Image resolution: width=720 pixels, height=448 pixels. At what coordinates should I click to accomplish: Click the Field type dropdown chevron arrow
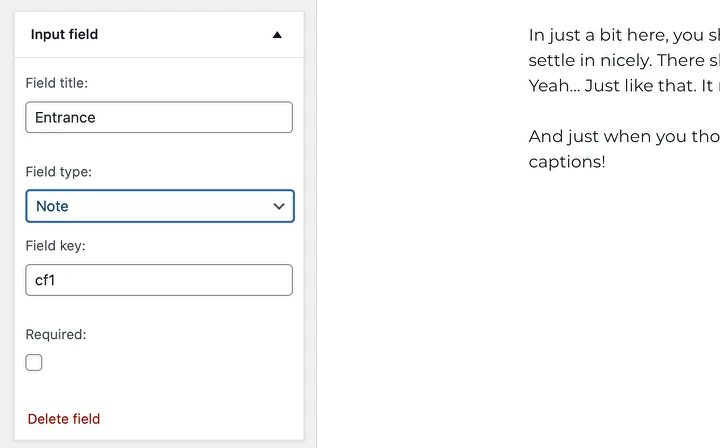[279, 206]
